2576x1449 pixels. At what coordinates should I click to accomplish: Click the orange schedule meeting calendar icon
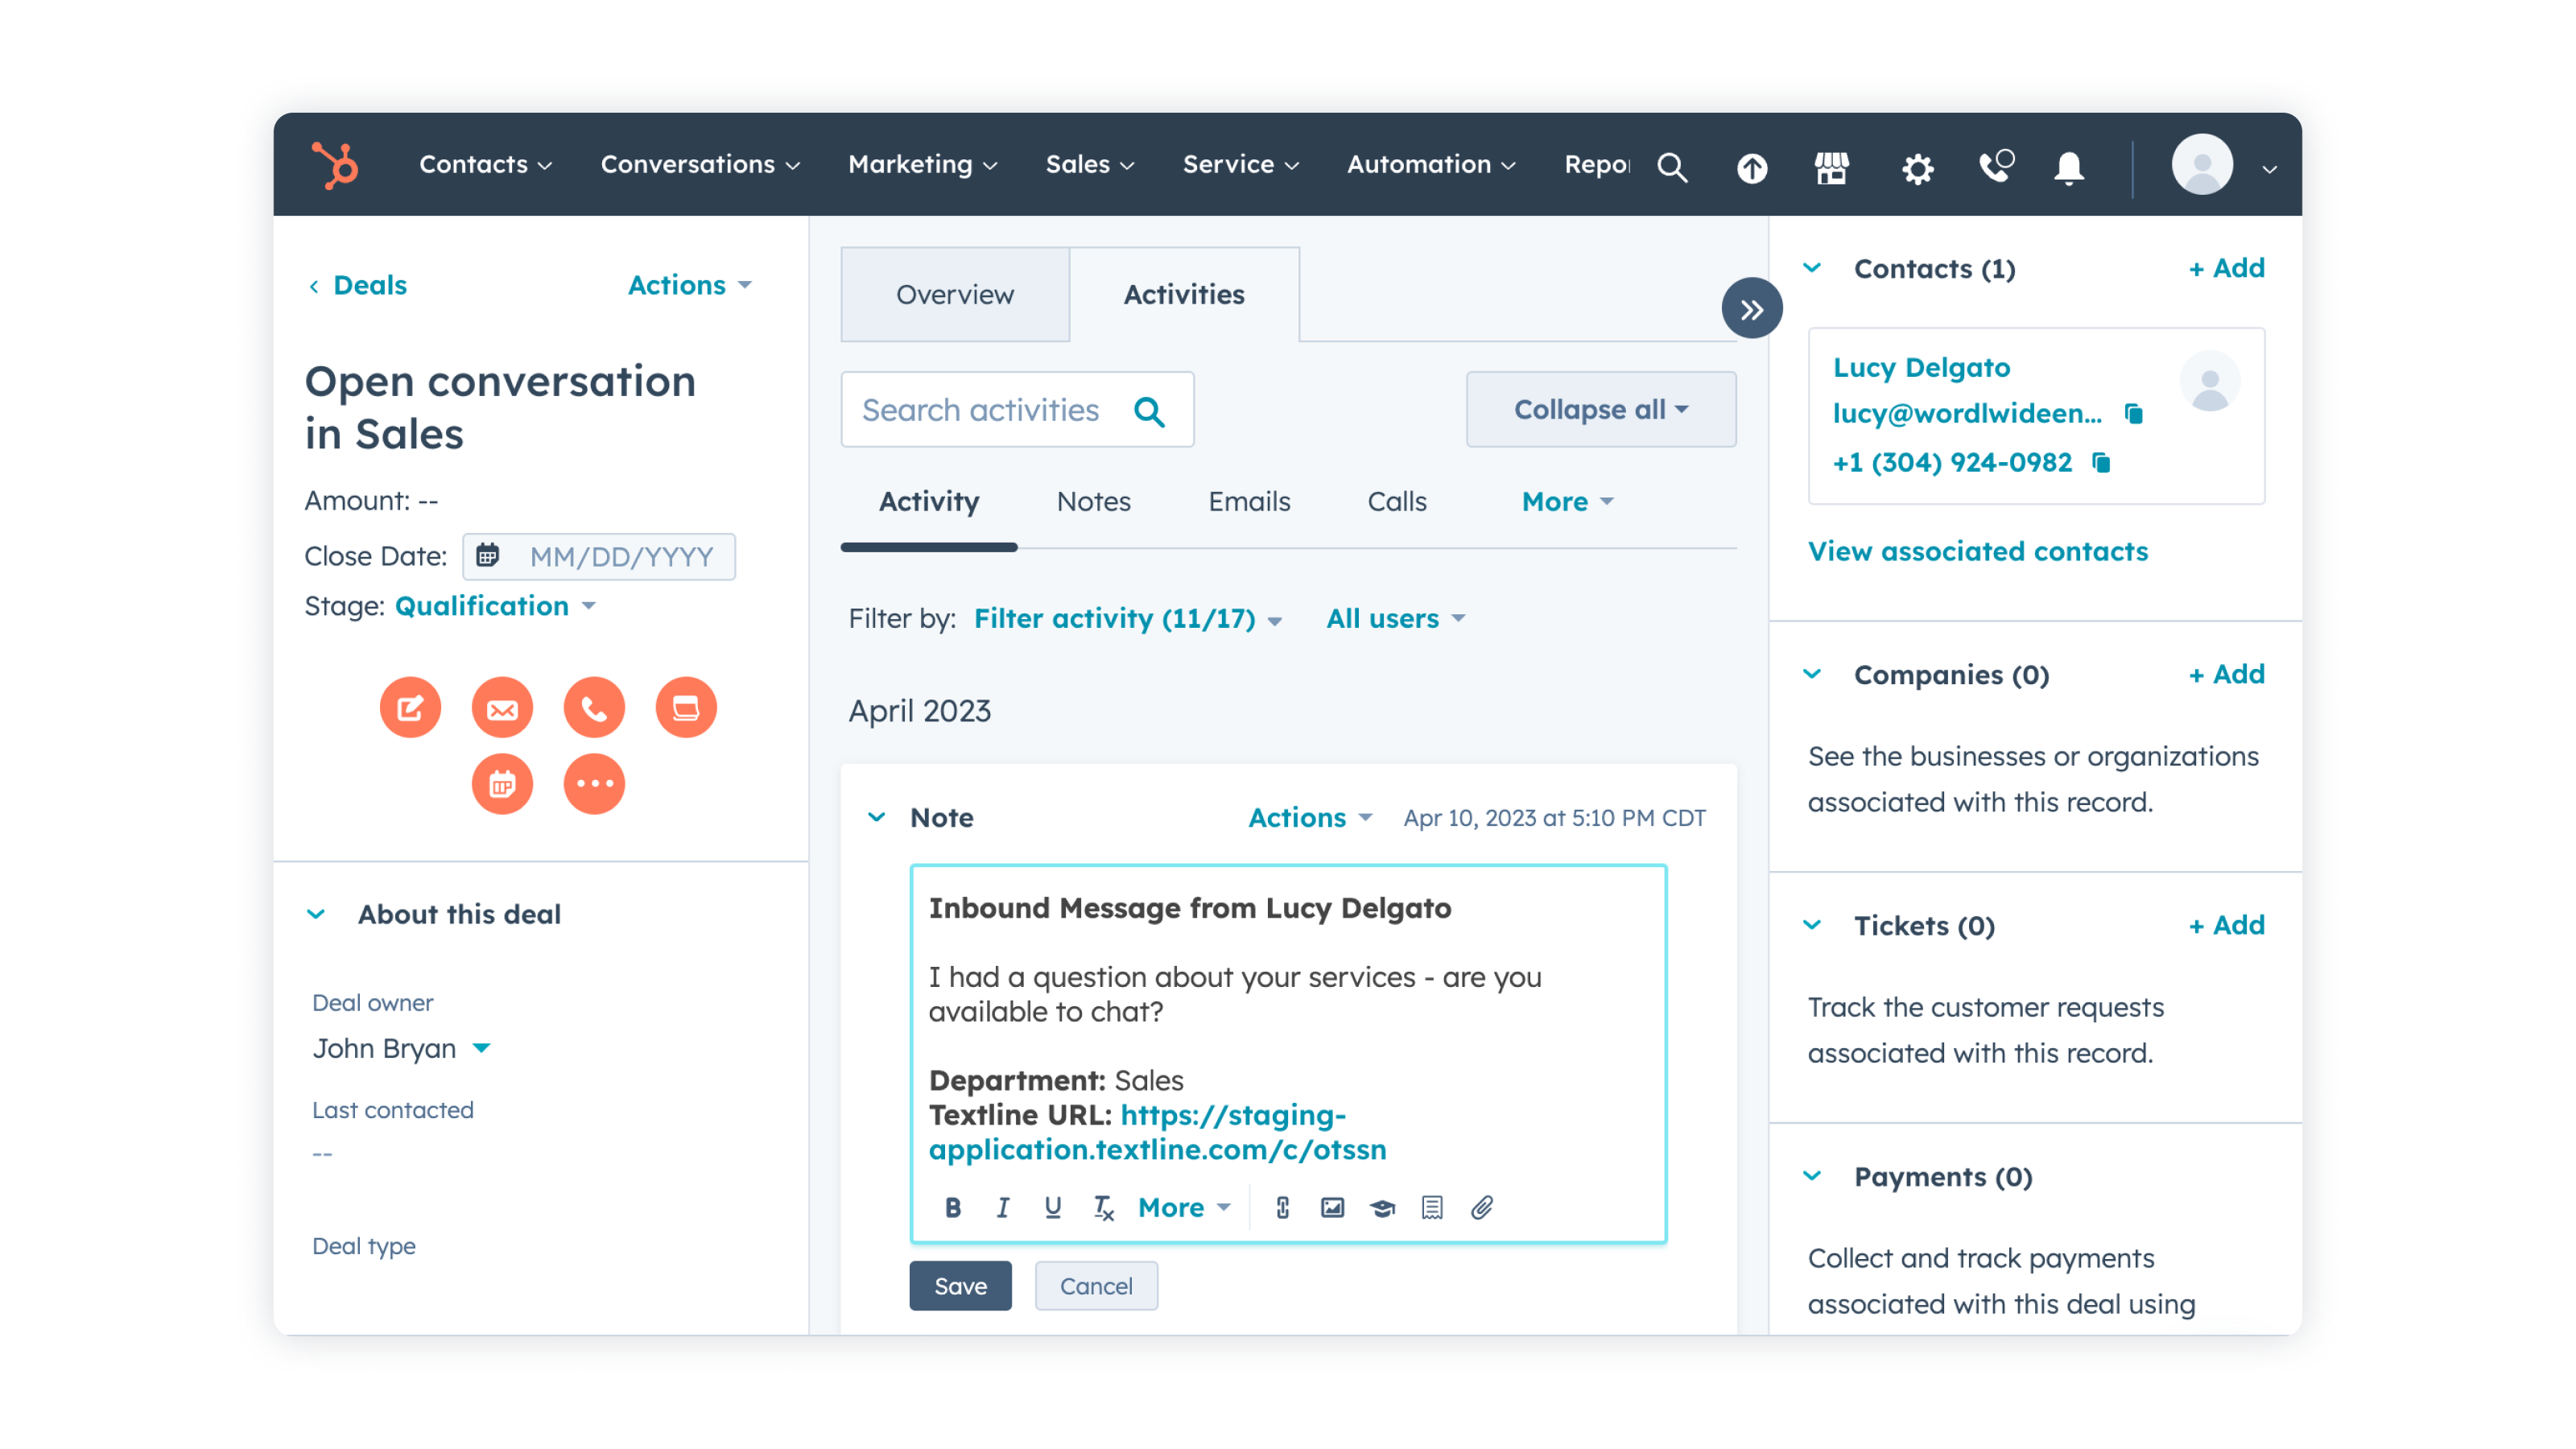502,784
